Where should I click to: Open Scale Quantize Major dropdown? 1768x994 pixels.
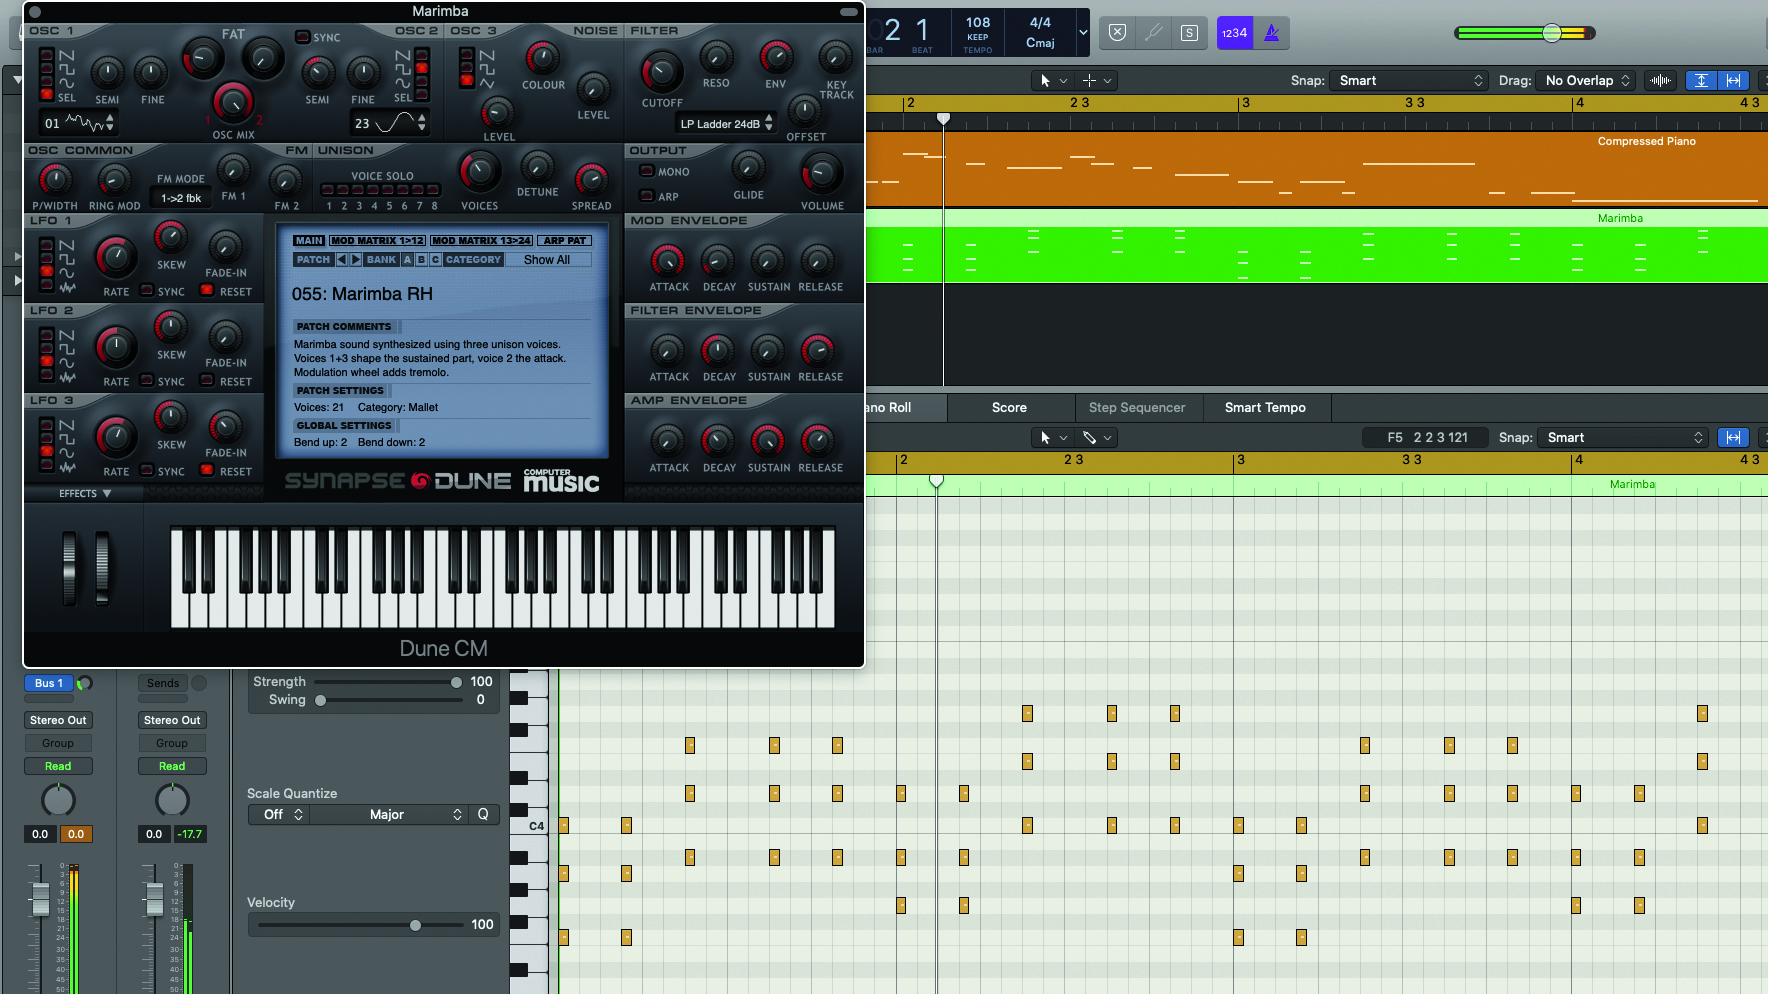[x=389, y=815]
